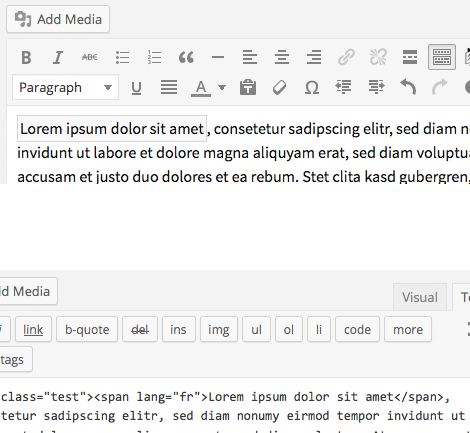
Task: Align text left
Action: click(x=250, y=57)
